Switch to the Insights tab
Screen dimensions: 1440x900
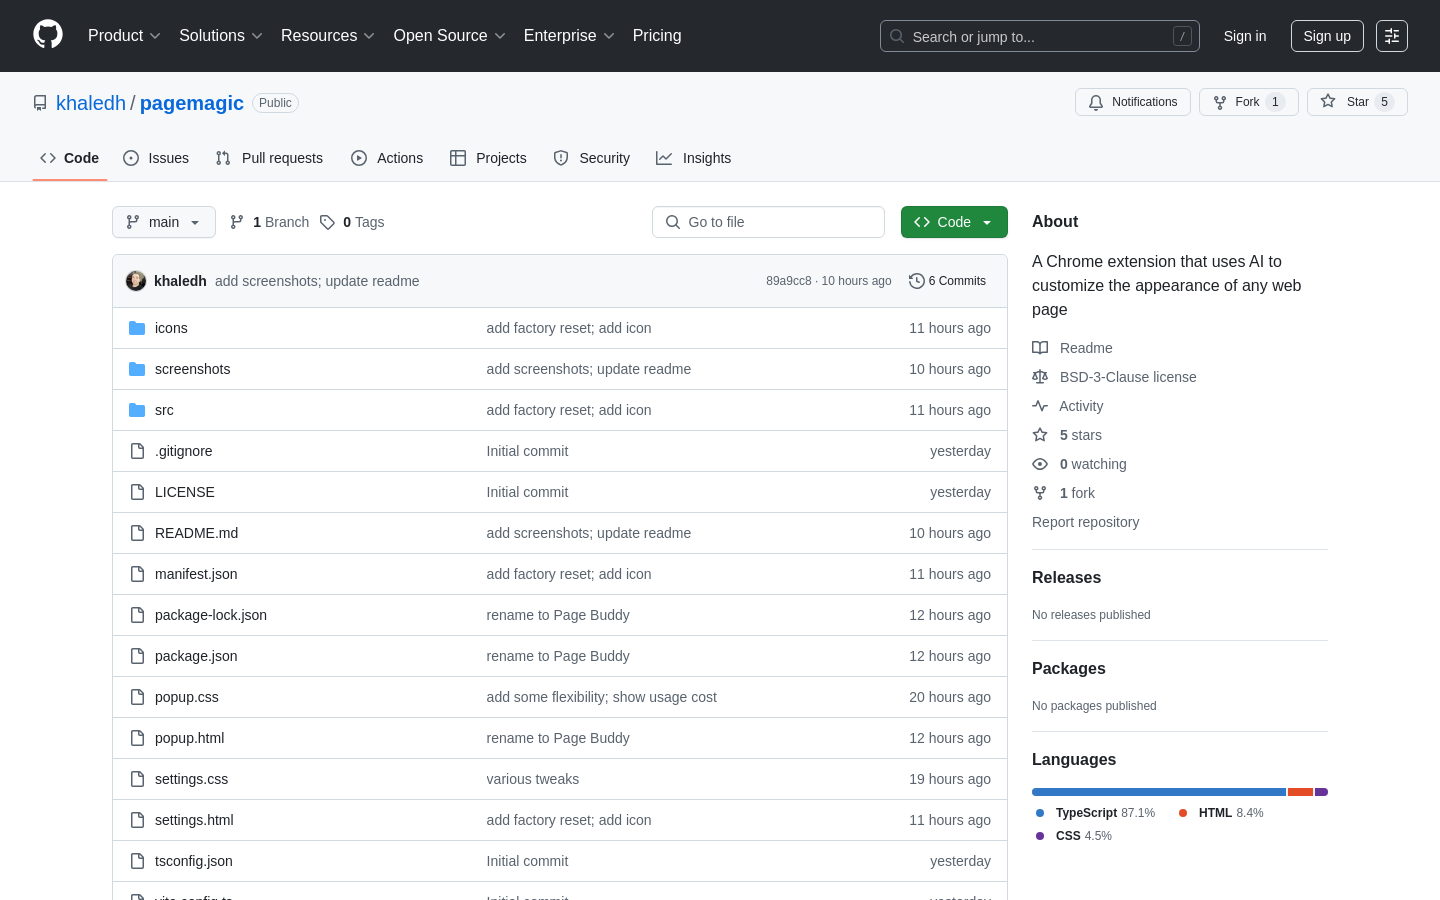(694, 158)
